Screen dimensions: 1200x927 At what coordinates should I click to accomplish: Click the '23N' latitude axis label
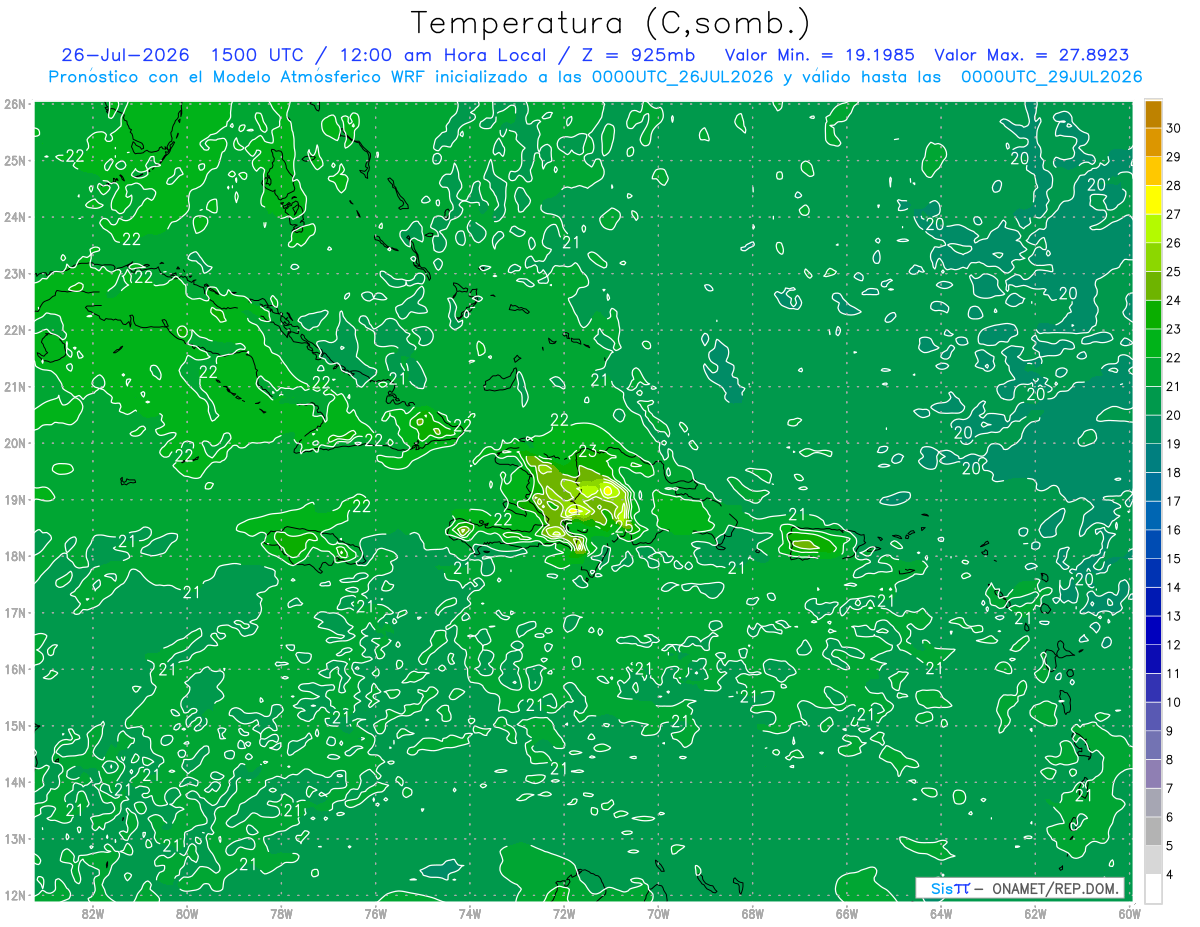(15, 273)
